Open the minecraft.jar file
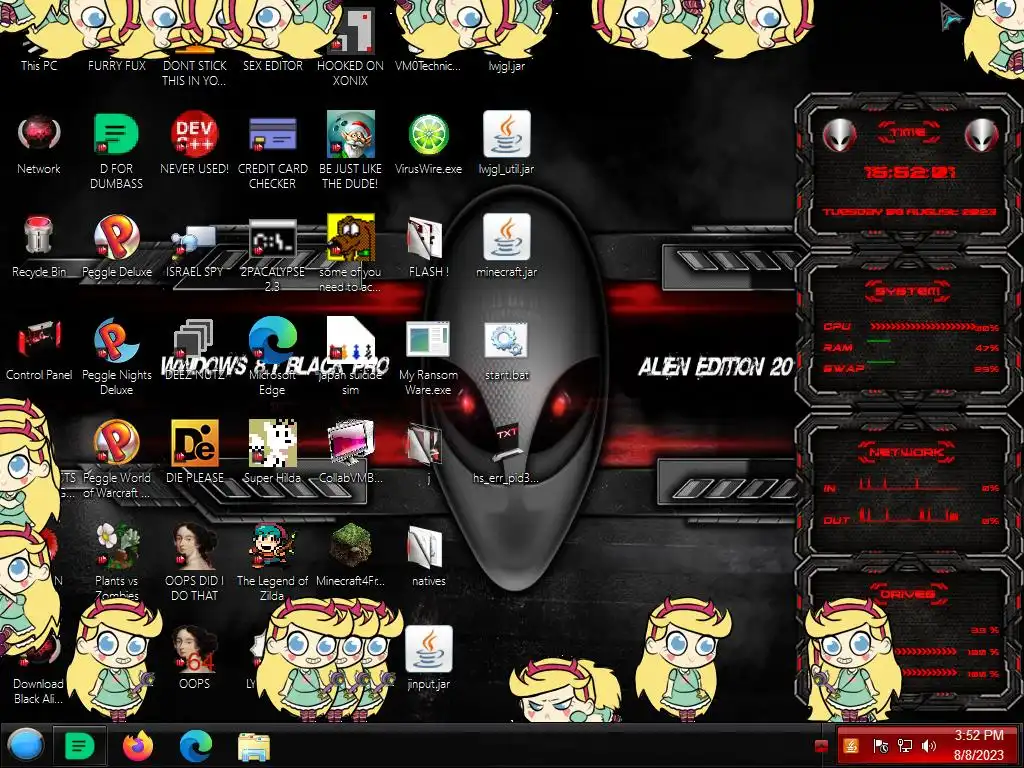1024x768 pixels. (506, 236)
